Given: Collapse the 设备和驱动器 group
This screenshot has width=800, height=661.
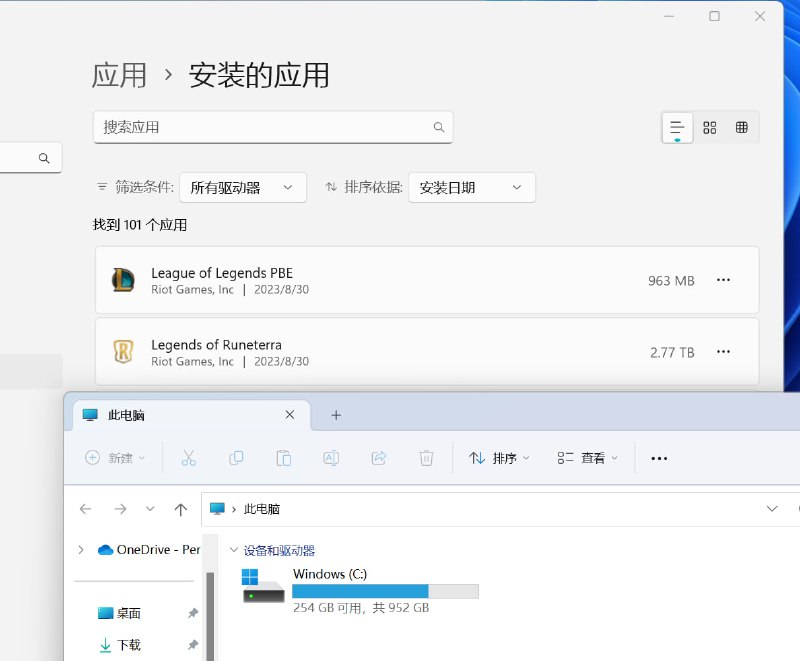Looking at the screenshot, I should click(234, 550).
